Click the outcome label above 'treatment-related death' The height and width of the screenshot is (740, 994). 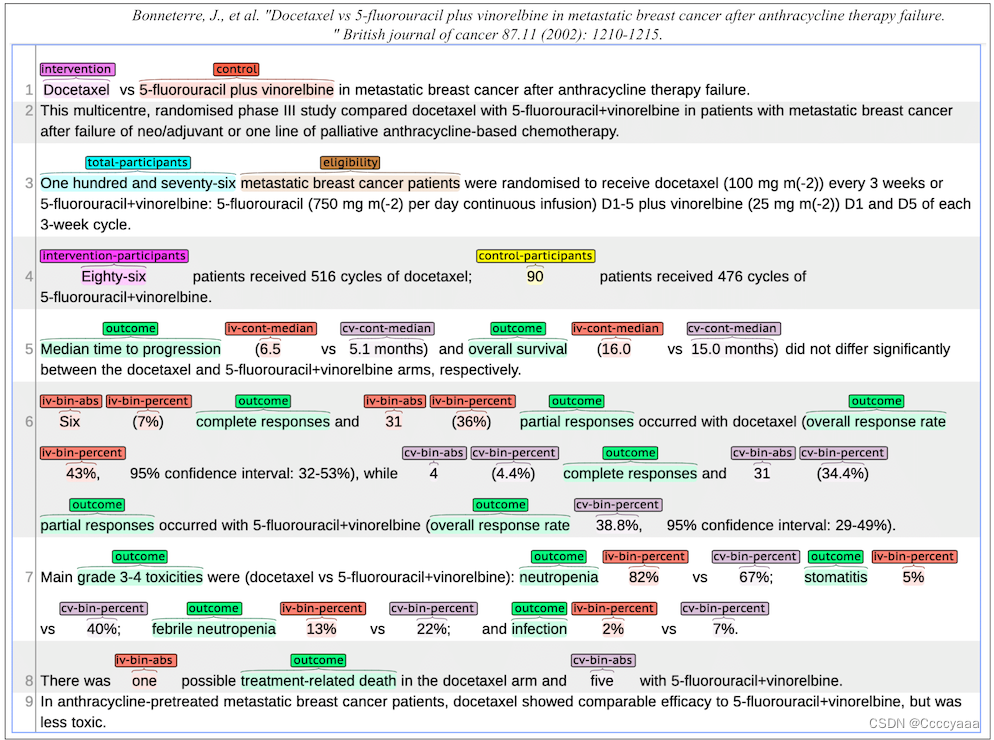318,660
